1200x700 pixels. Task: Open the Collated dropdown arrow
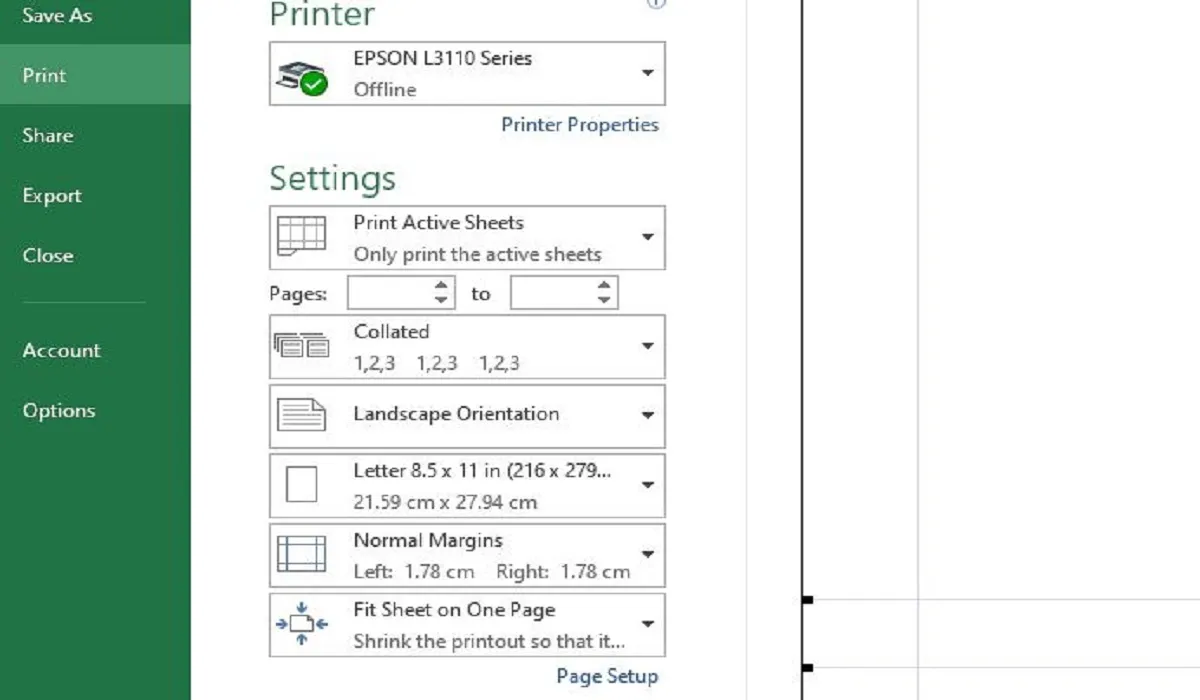[x=647, y=346]
